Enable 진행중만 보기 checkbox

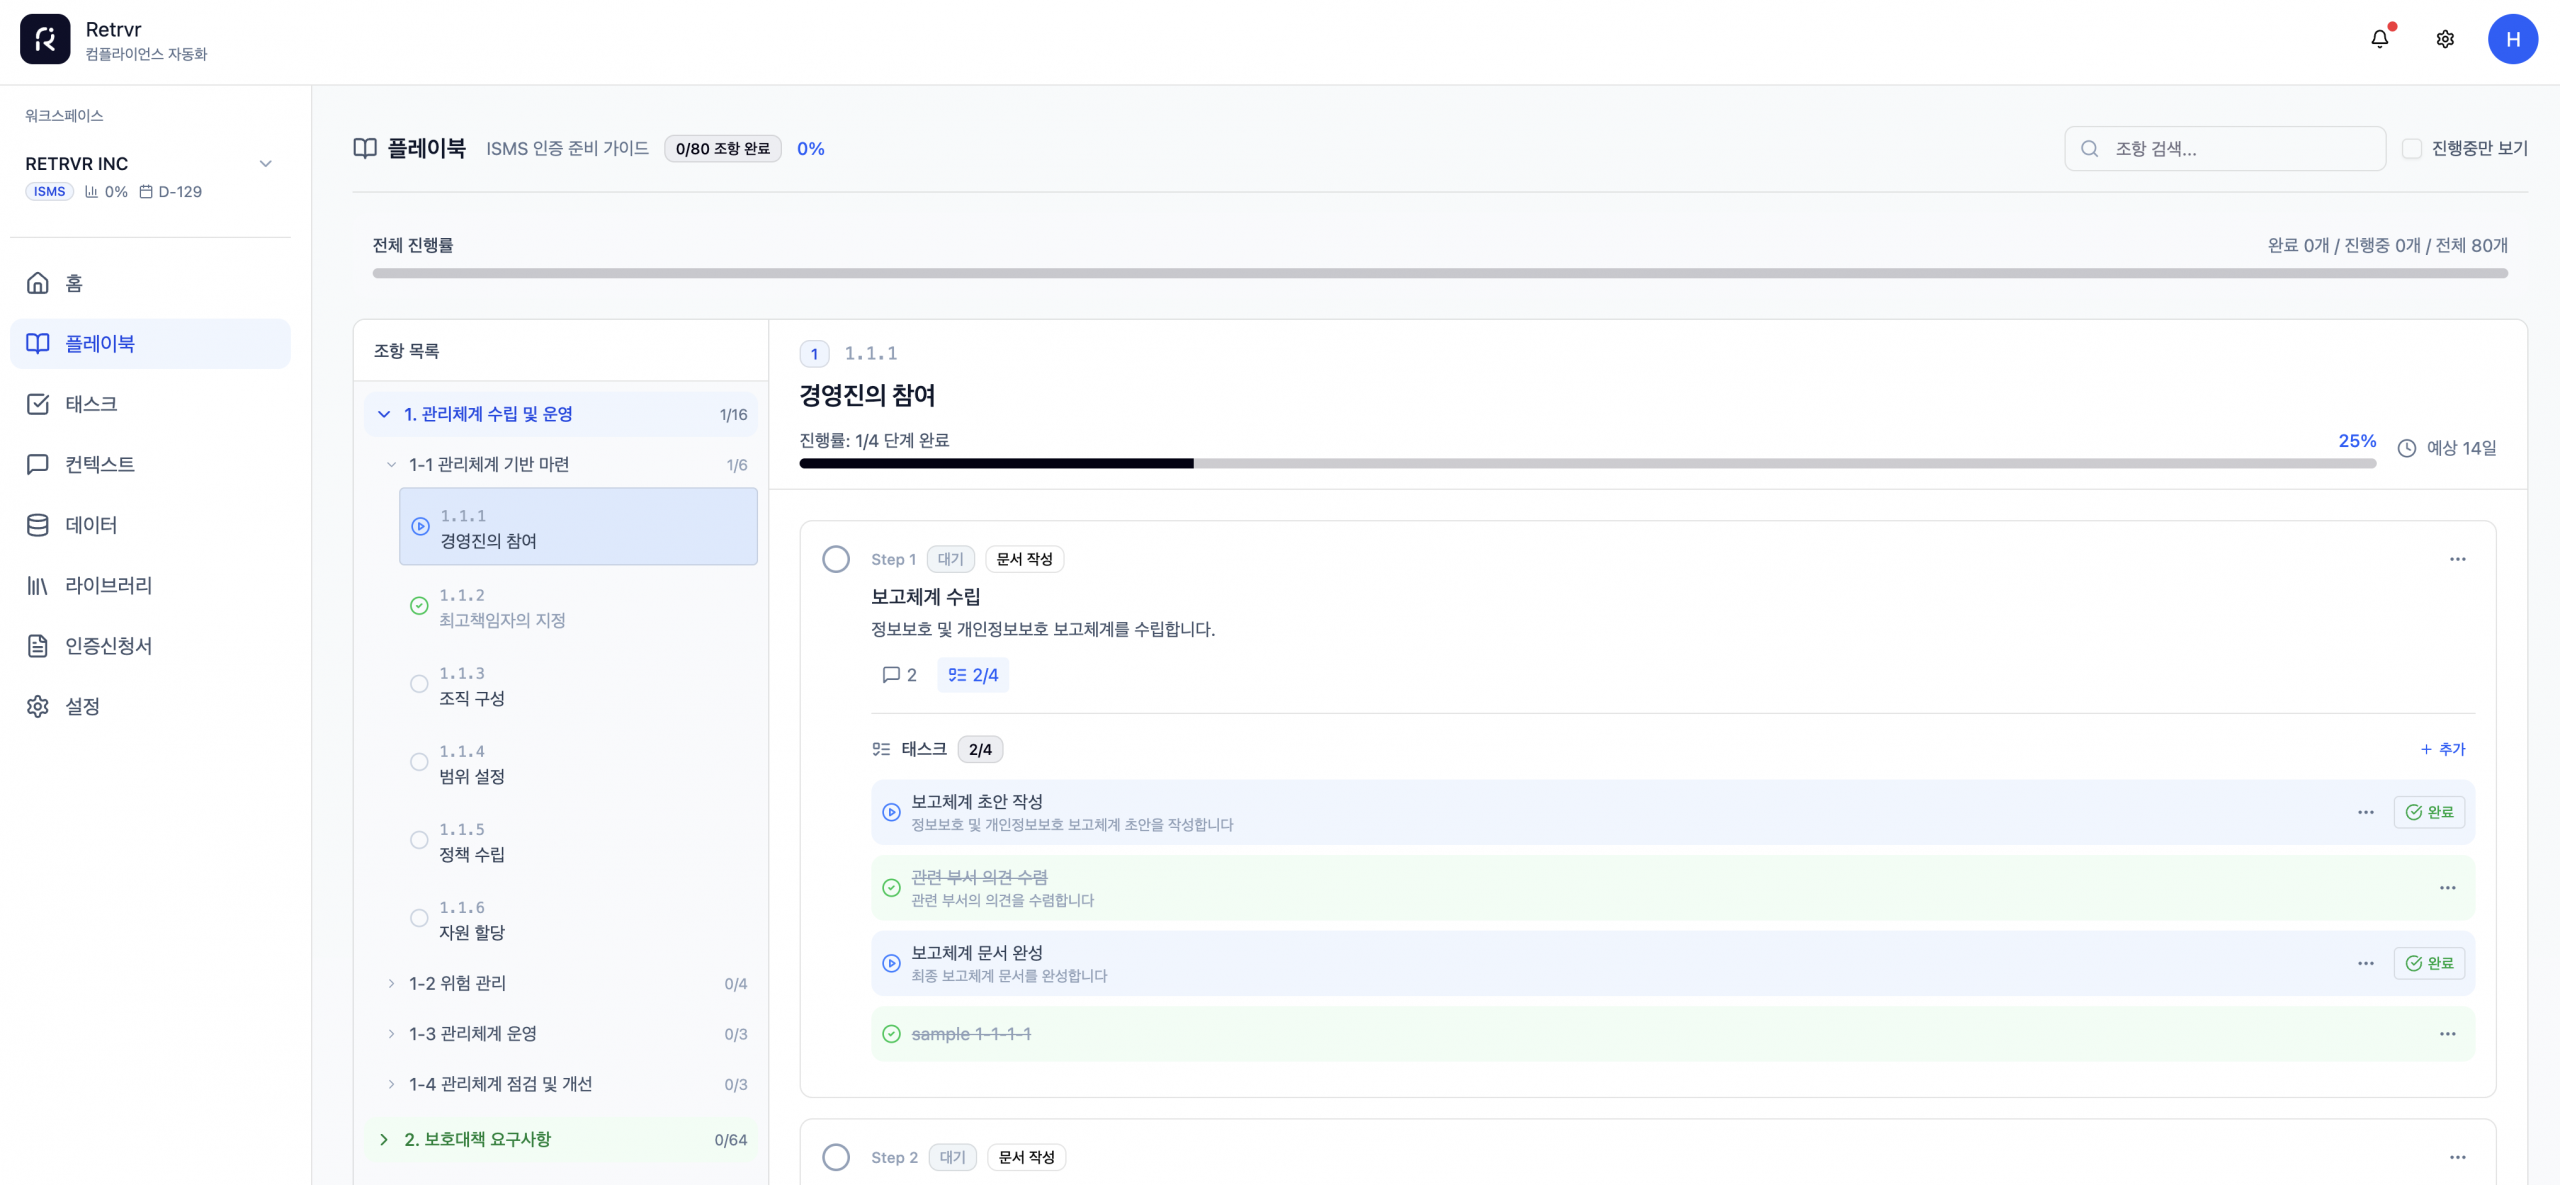coord(2411,148)
